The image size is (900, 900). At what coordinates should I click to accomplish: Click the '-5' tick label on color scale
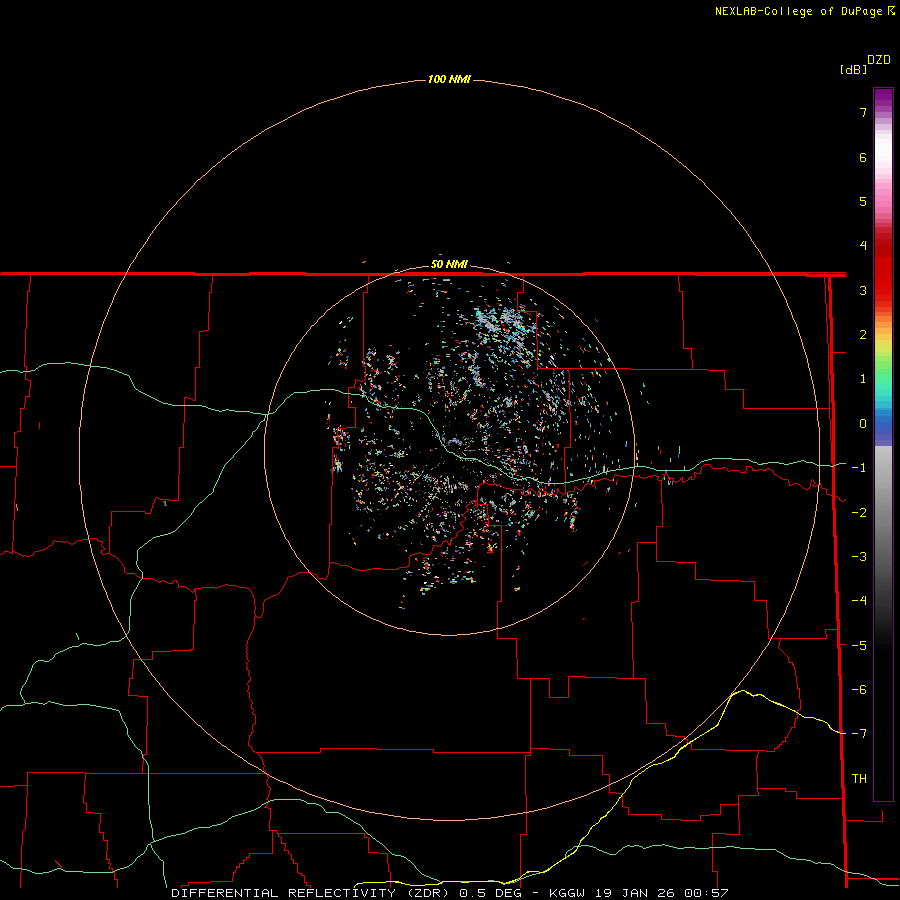point(859,646)
